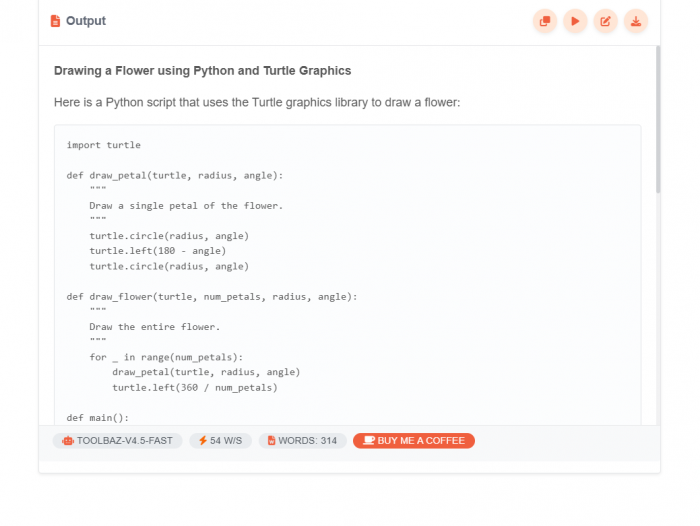Select the TOOLBAZ-V4.5-FAST model badge
Screen dimensions: 700x526
click(118, 441)
